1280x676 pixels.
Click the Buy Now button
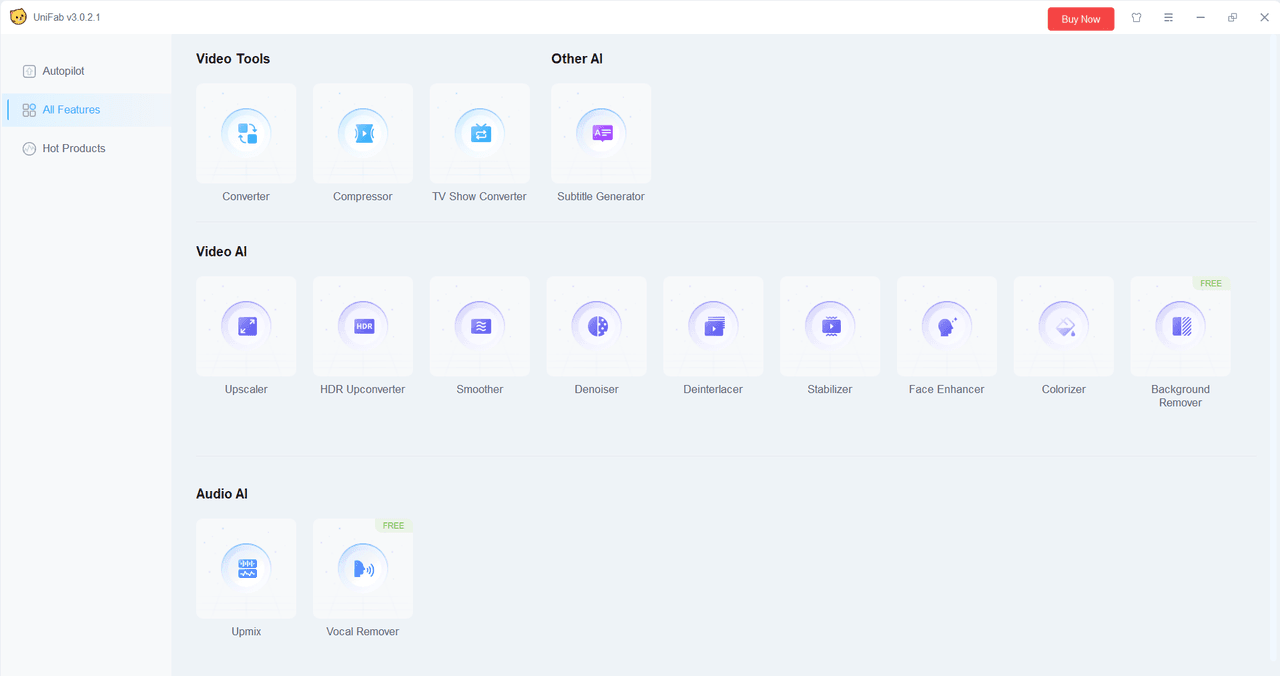click(x=1081, y=19)
